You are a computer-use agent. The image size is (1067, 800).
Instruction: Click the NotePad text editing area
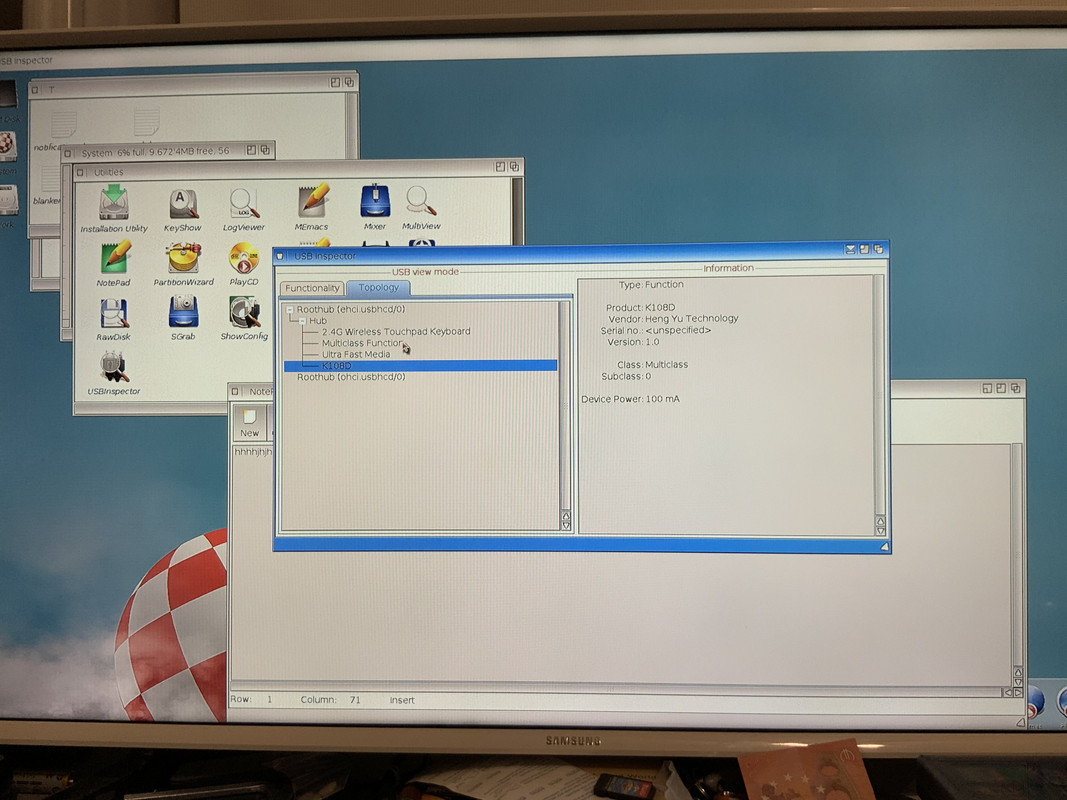coord(619,565)
